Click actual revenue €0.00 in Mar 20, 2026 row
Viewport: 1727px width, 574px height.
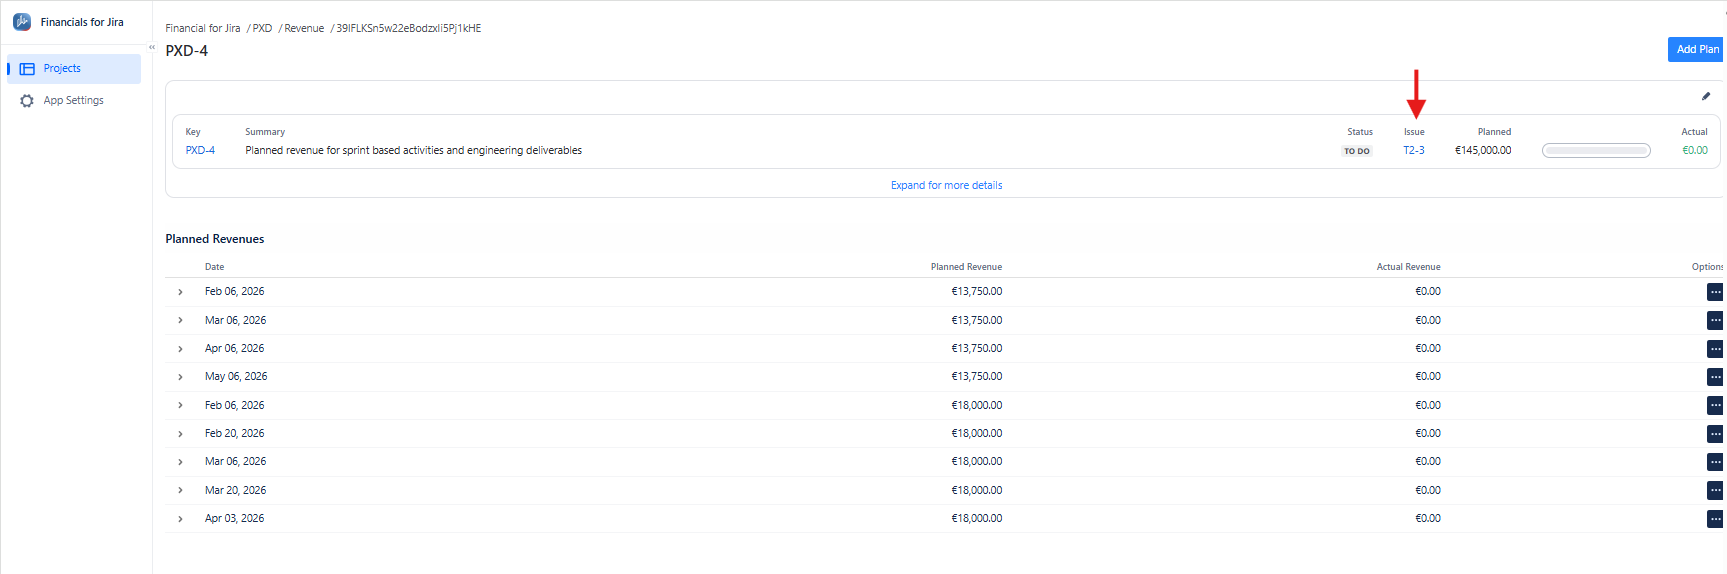coord(1428,490)
